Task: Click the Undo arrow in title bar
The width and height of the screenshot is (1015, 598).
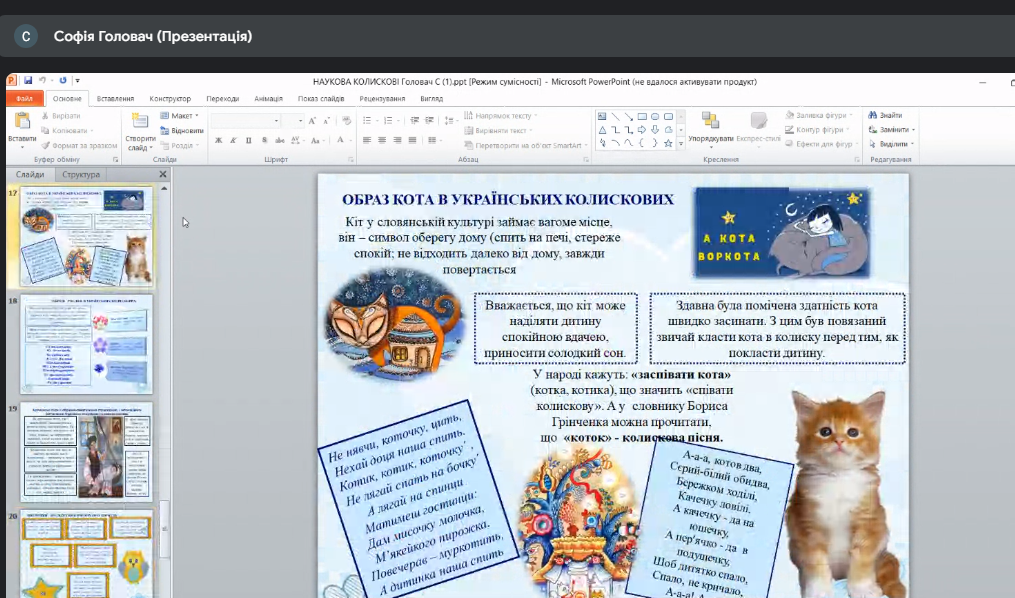Action: click(43, 80)
